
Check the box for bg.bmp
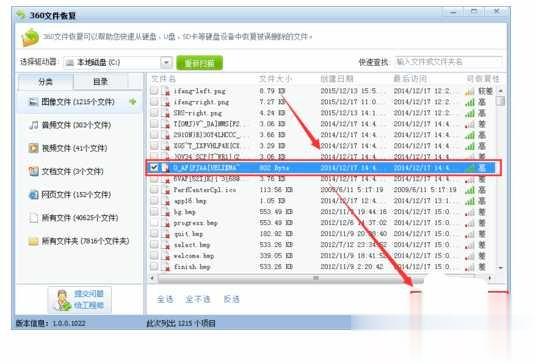point(154,212)
